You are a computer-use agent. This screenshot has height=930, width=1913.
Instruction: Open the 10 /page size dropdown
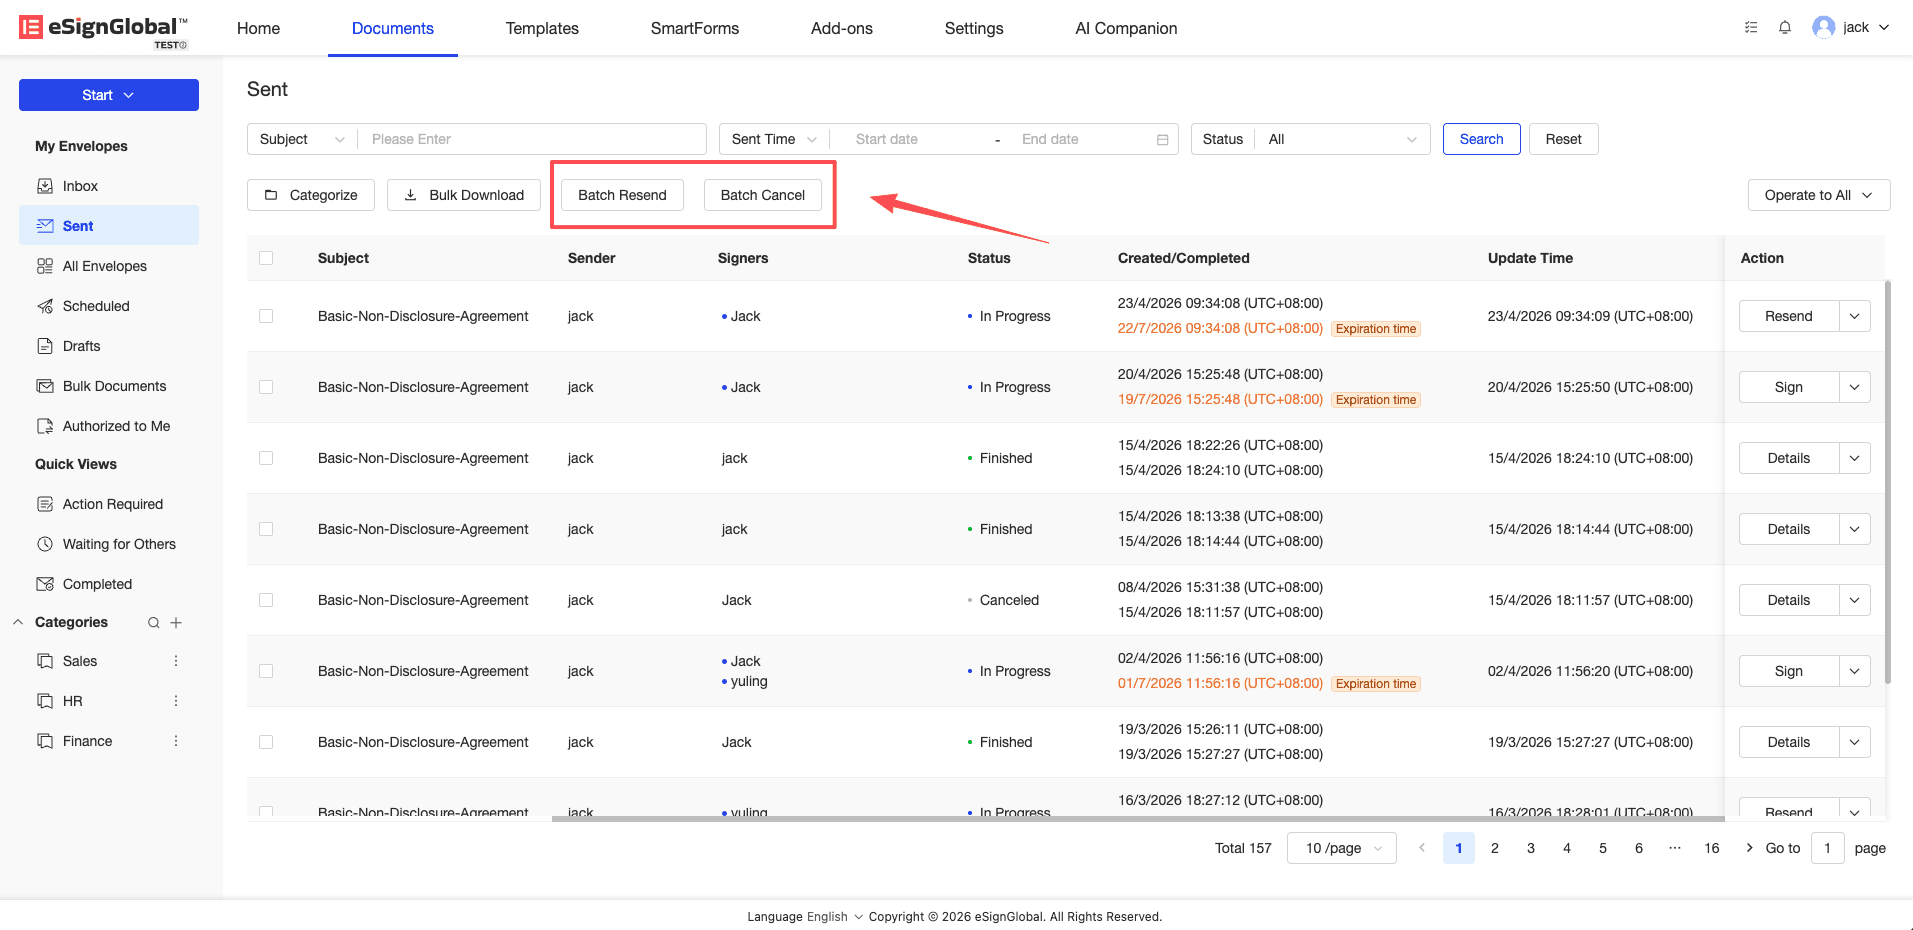click(x=1342, y=848)
